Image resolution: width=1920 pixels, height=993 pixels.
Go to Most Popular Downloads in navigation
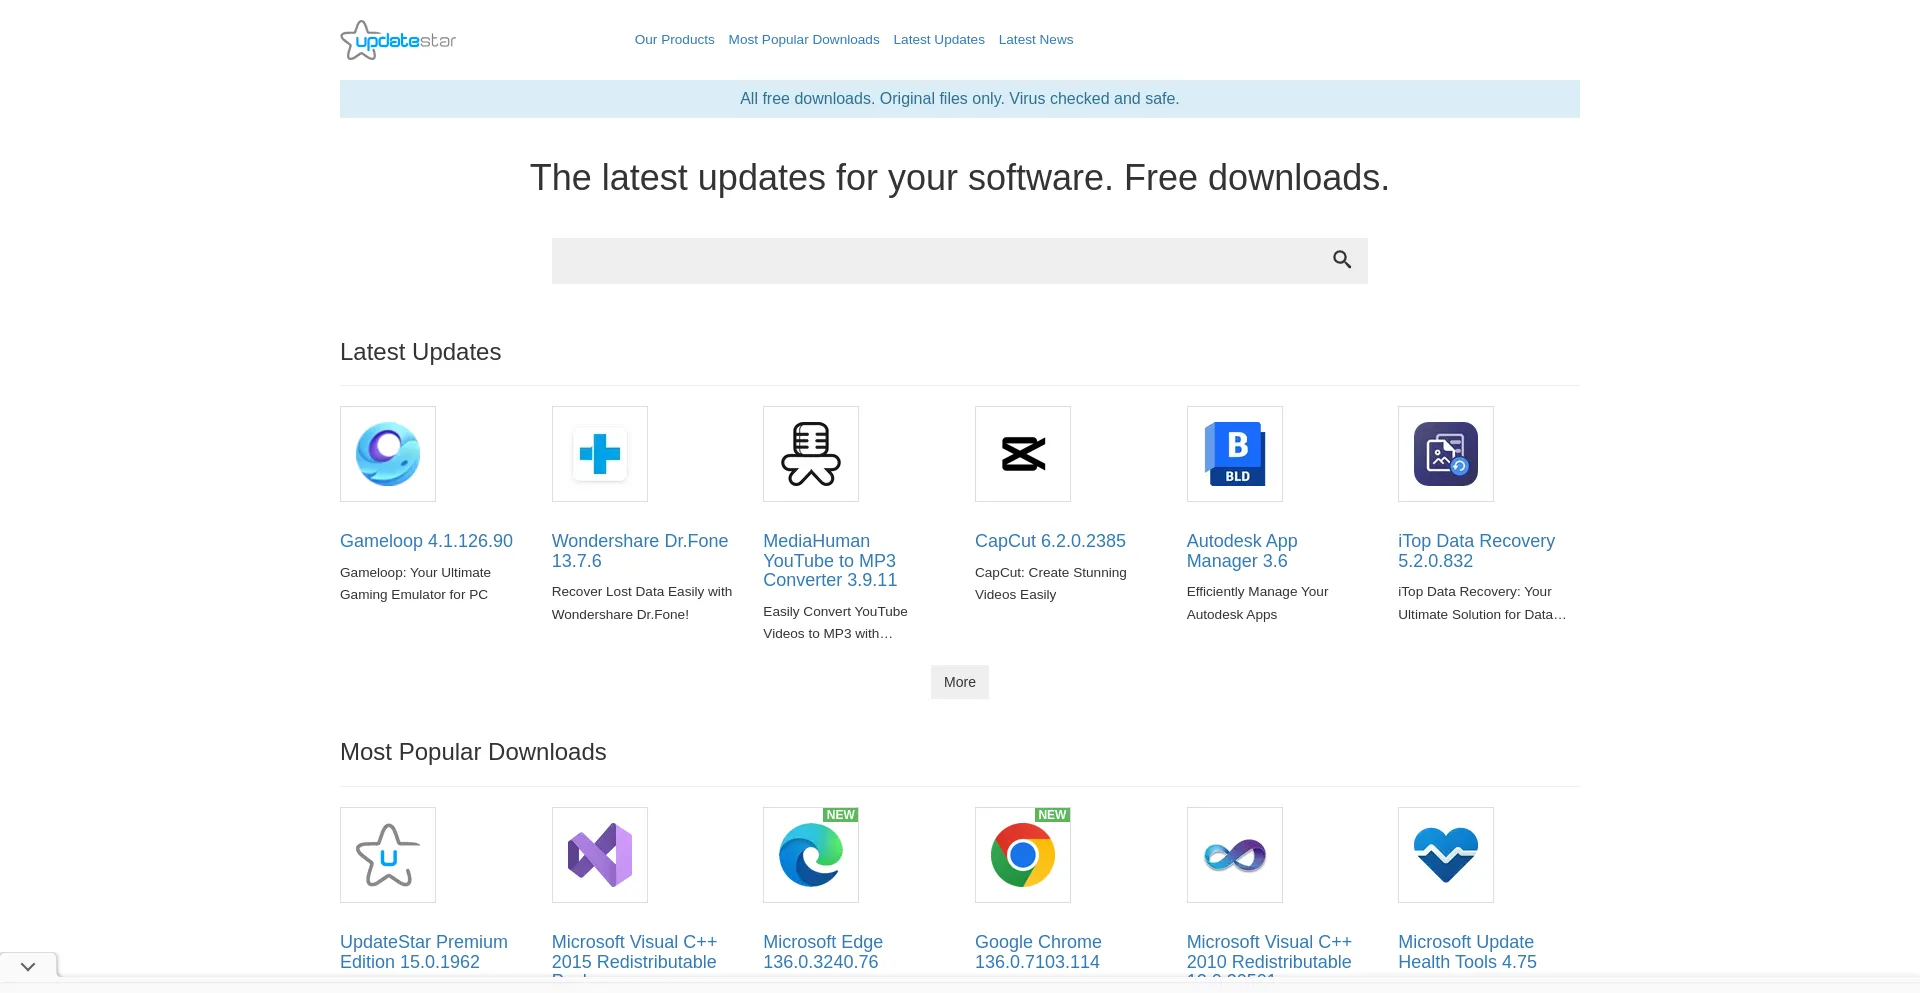click(804, 40)
